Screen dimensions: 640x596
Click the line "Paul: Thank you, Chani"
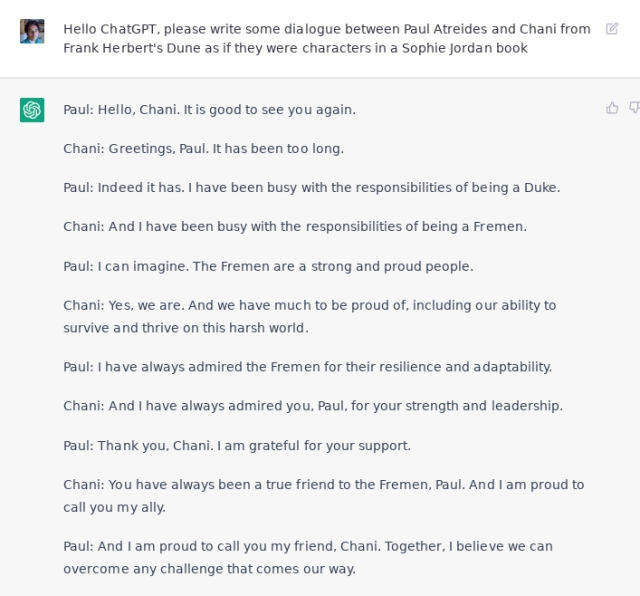[237, 445]
